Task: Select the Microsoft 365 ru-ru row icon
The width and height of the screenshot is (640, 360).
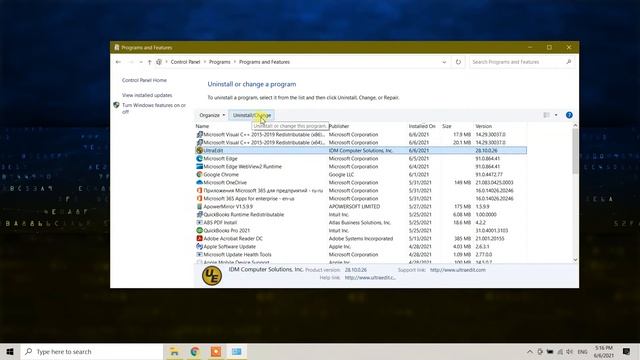Action: [199, 191]
